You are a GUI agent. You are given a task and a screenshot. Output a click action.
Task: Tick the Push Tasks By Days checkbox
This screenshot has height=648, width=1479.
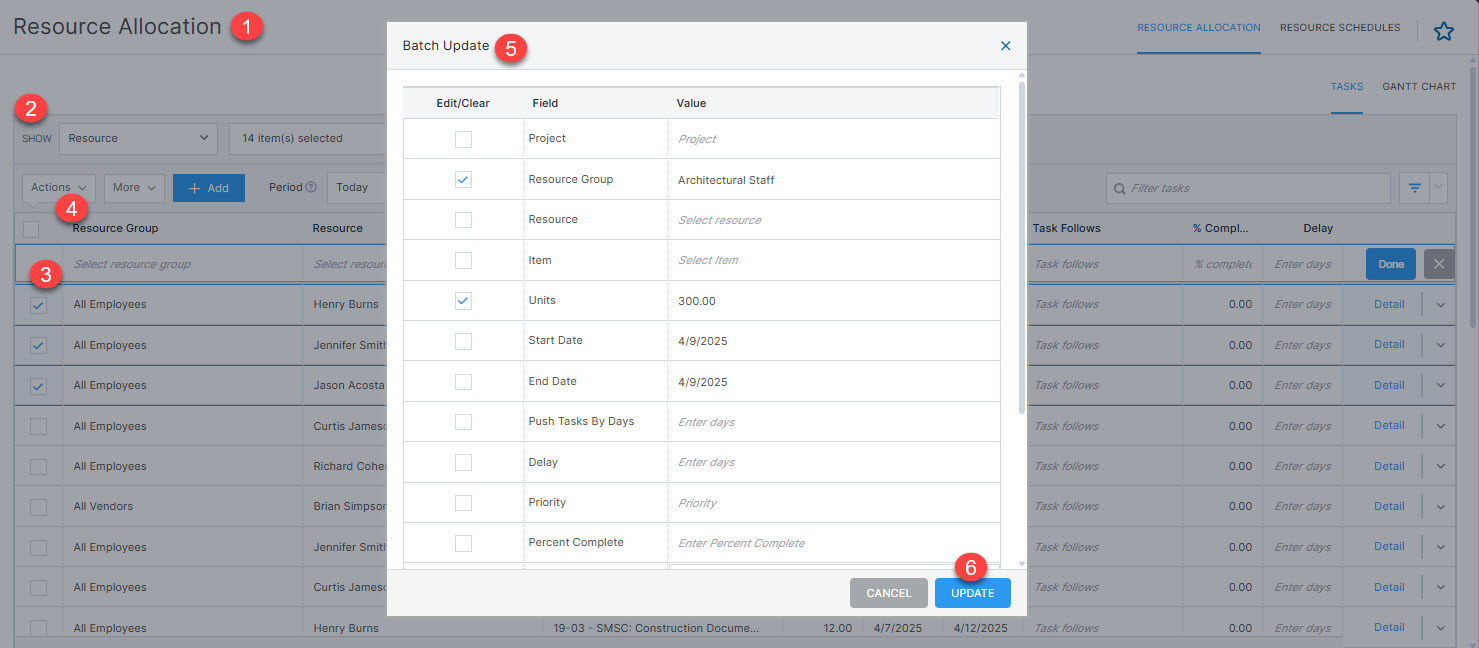pyautogui.click(x=463, y=422)
